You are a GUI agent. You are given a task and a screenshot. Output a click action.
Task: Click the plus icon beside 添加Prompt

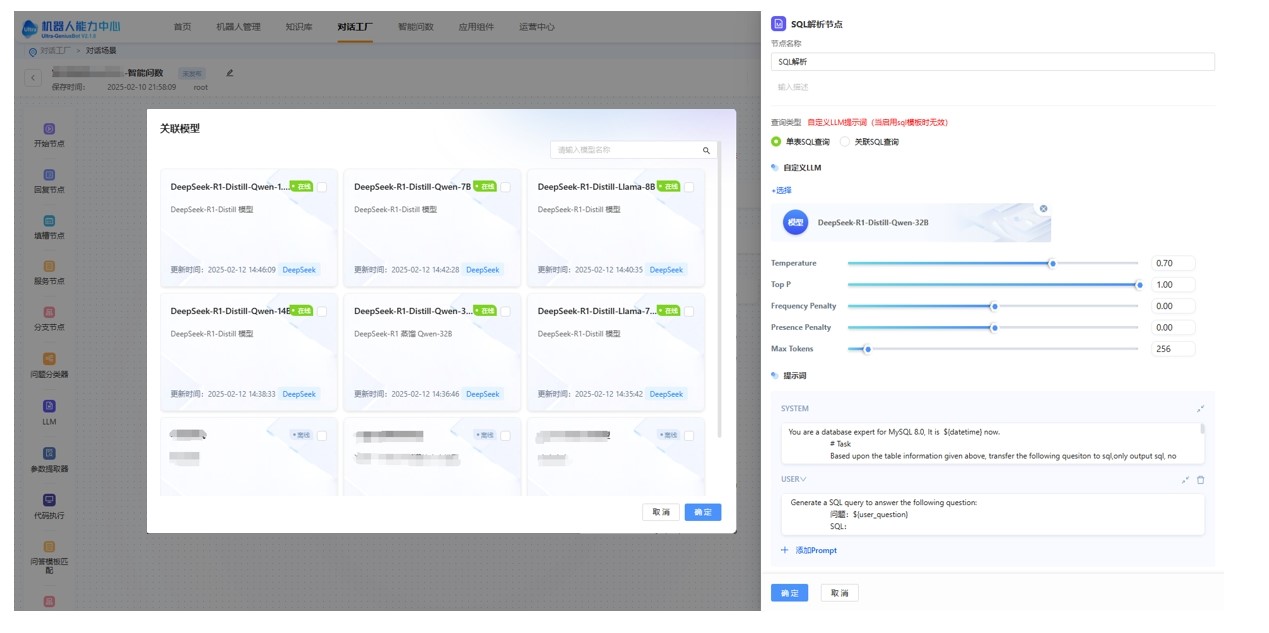785,550
